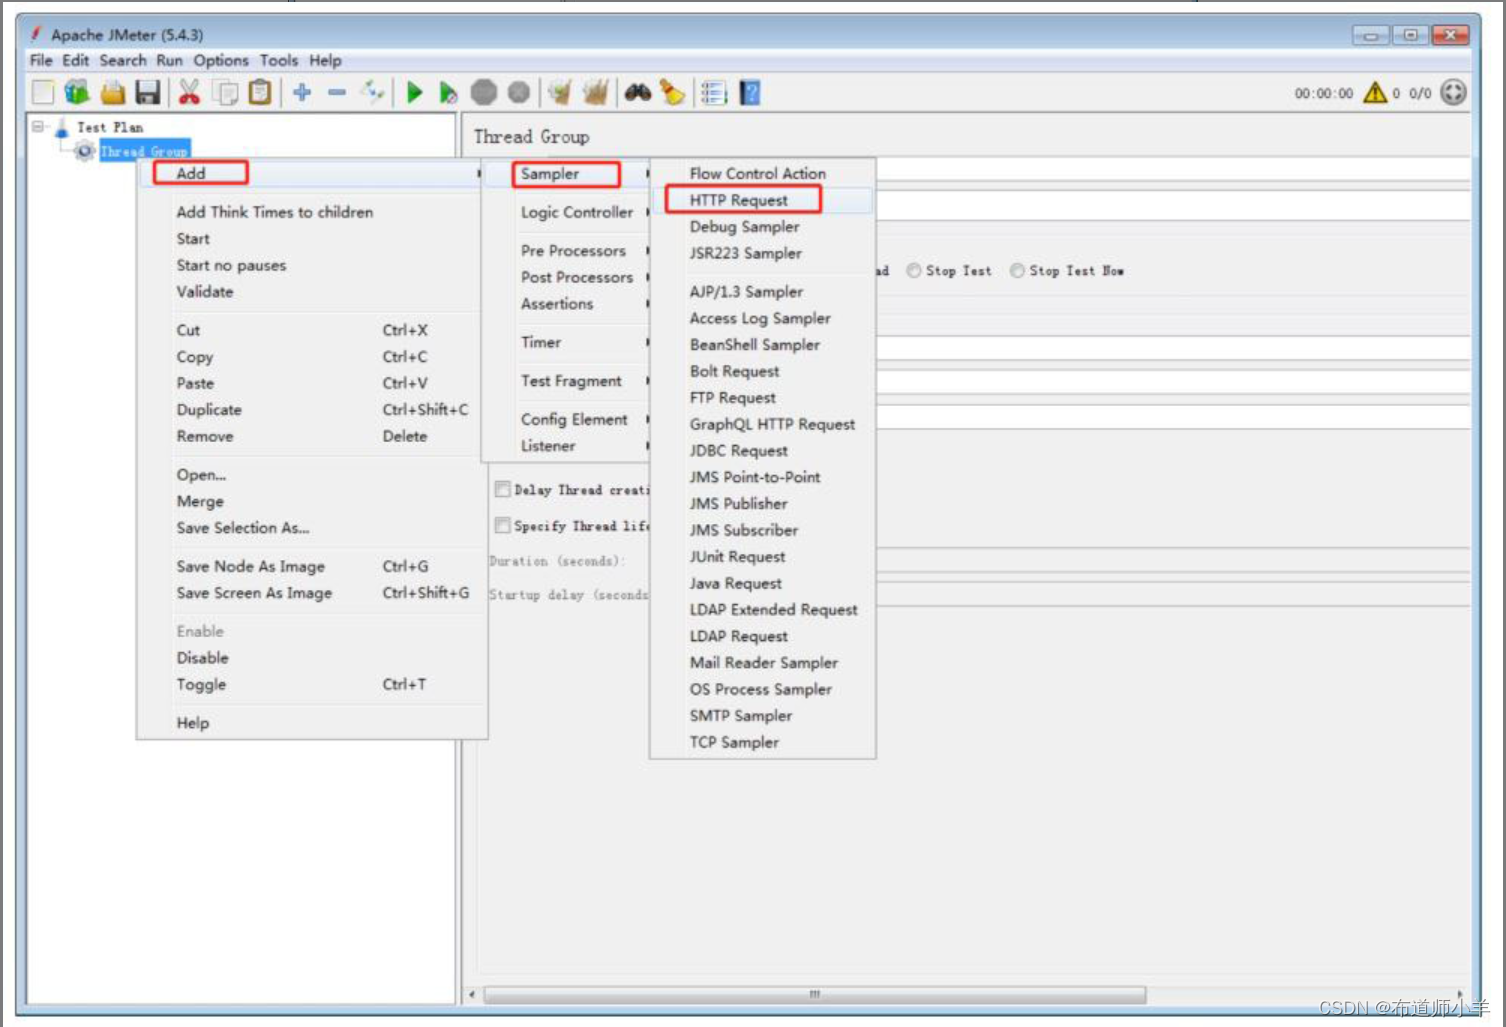The image size is (1506, 1027).
Task: Click the Cut scissors icon
Action: (189, 93)
